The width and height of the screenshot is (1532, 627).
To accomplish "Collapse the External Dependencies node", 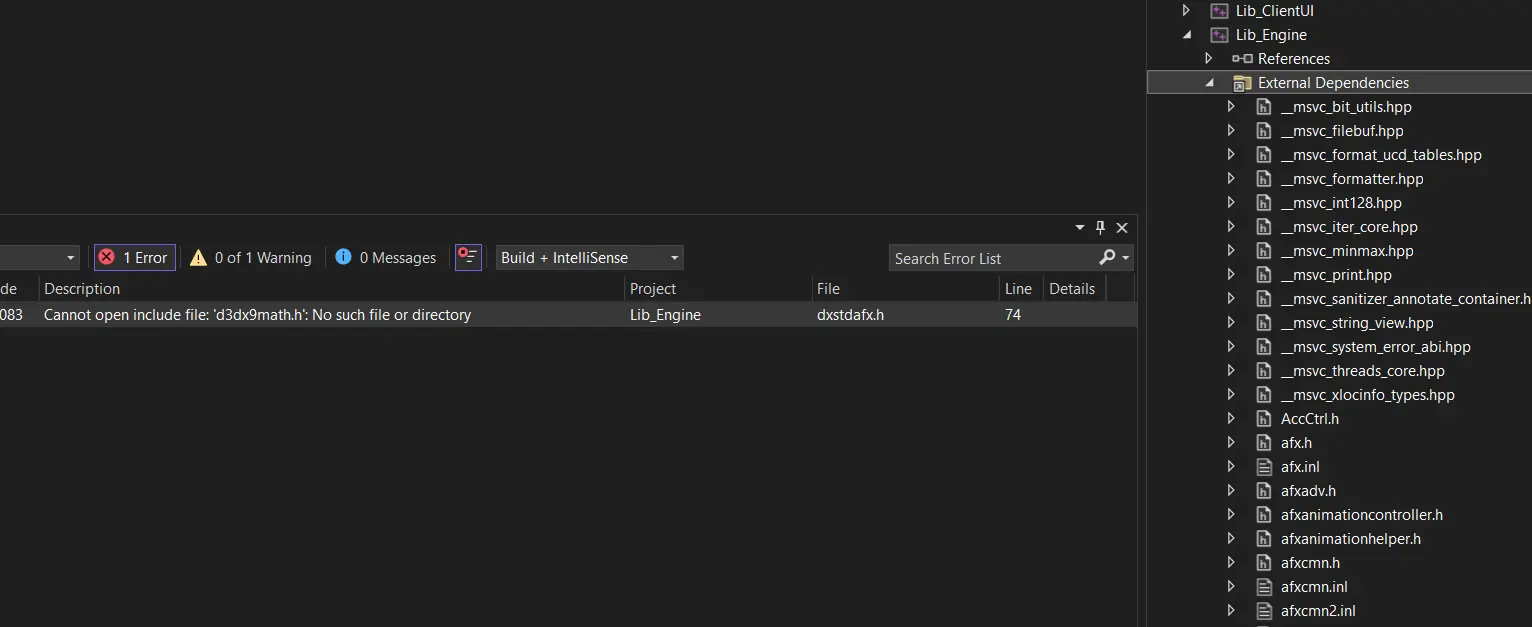I will [1209, 83].
